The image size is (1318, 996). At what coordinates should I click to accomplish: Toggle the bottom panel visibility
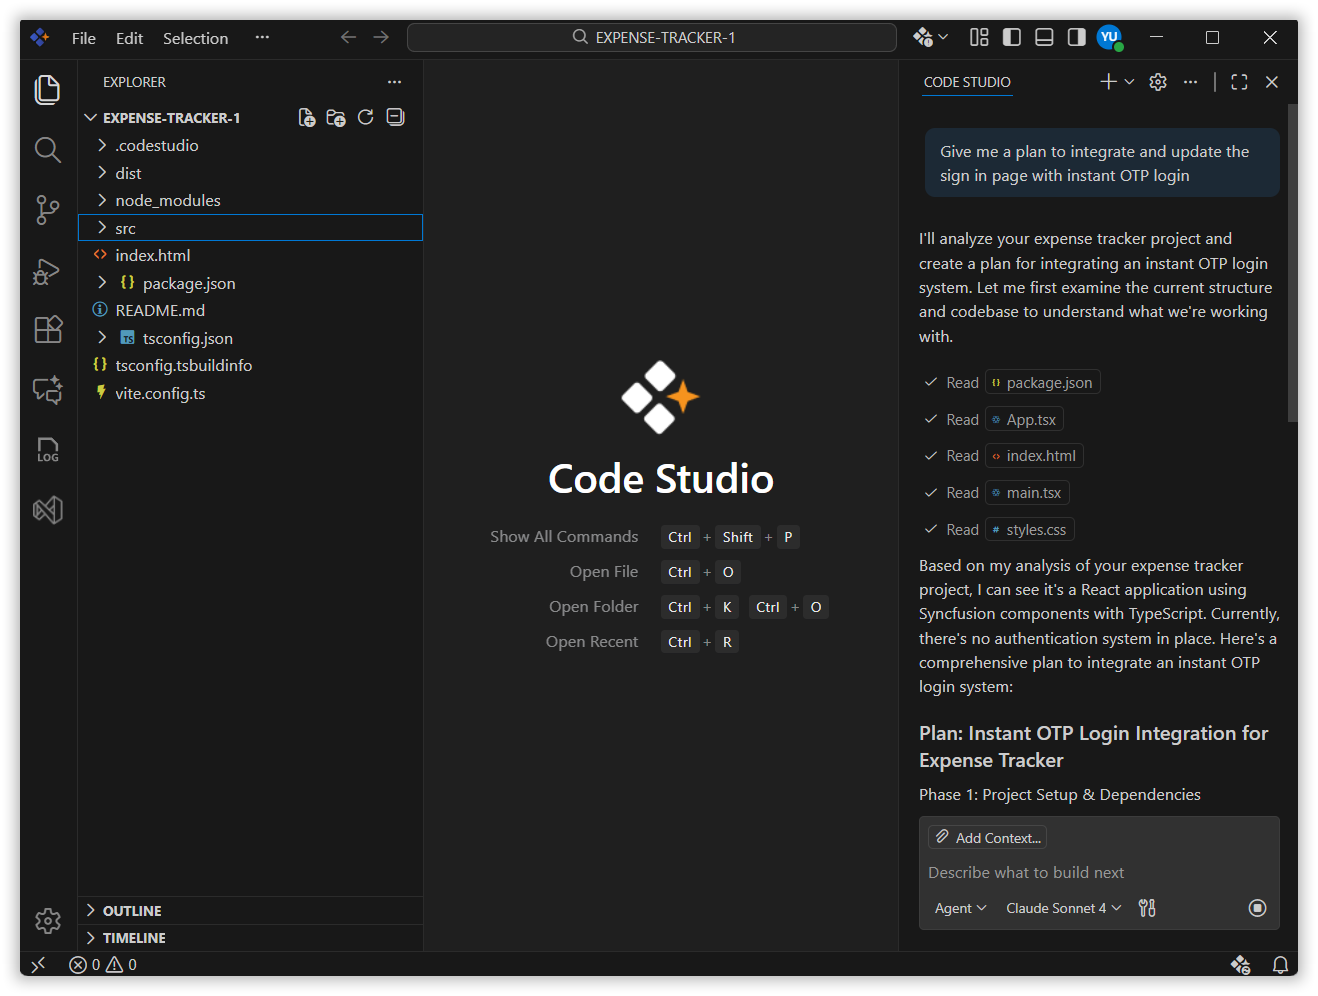1044,37
